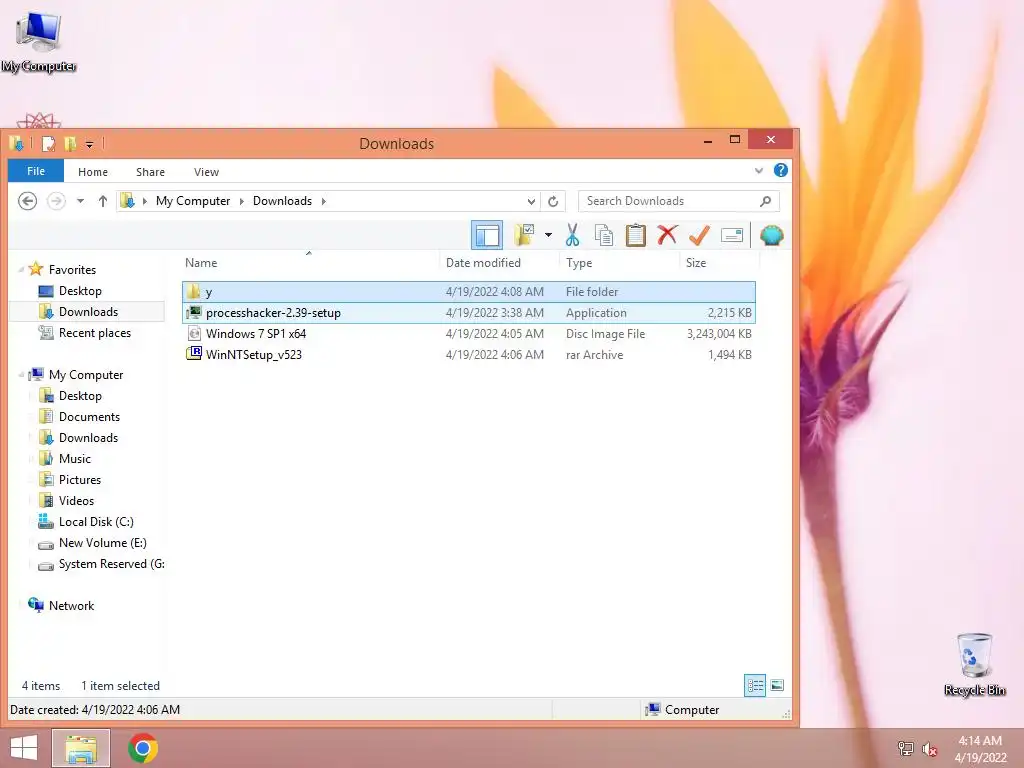Image resolution: width=1024 pixels, height=768 pixels.
Task: Expand the arrow after My Computer breadcrumb
Action: point(242,201)
